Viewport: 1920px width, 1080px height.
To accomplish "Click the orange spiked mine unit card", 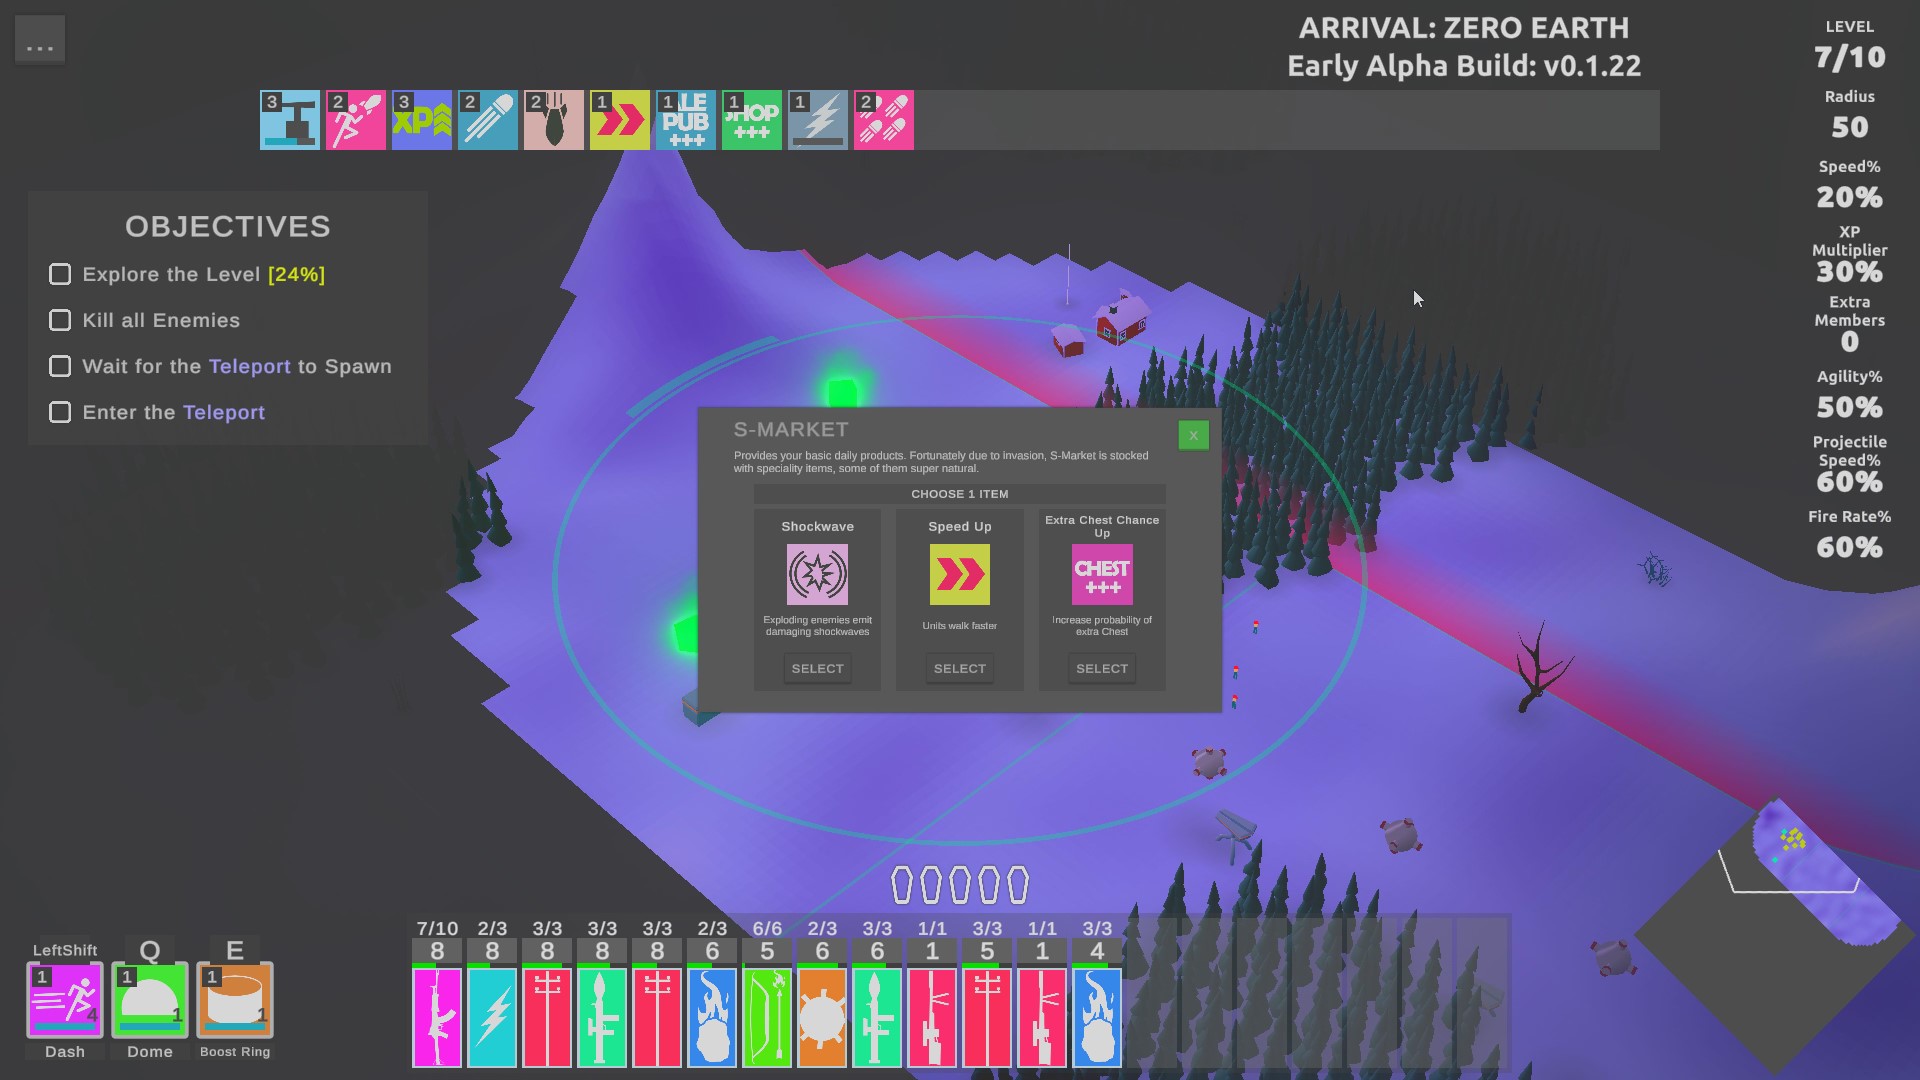I will (x=822, y=1016).
